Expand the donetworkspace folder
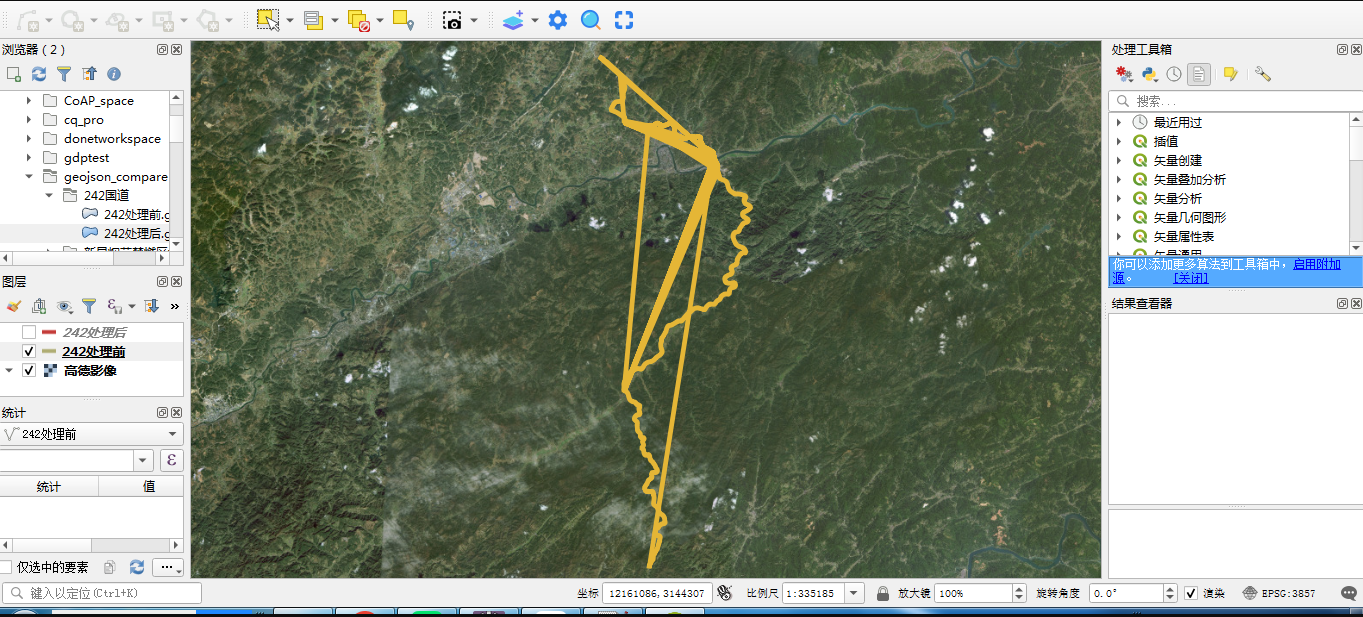1363x617 pixels. coord(29,139)
